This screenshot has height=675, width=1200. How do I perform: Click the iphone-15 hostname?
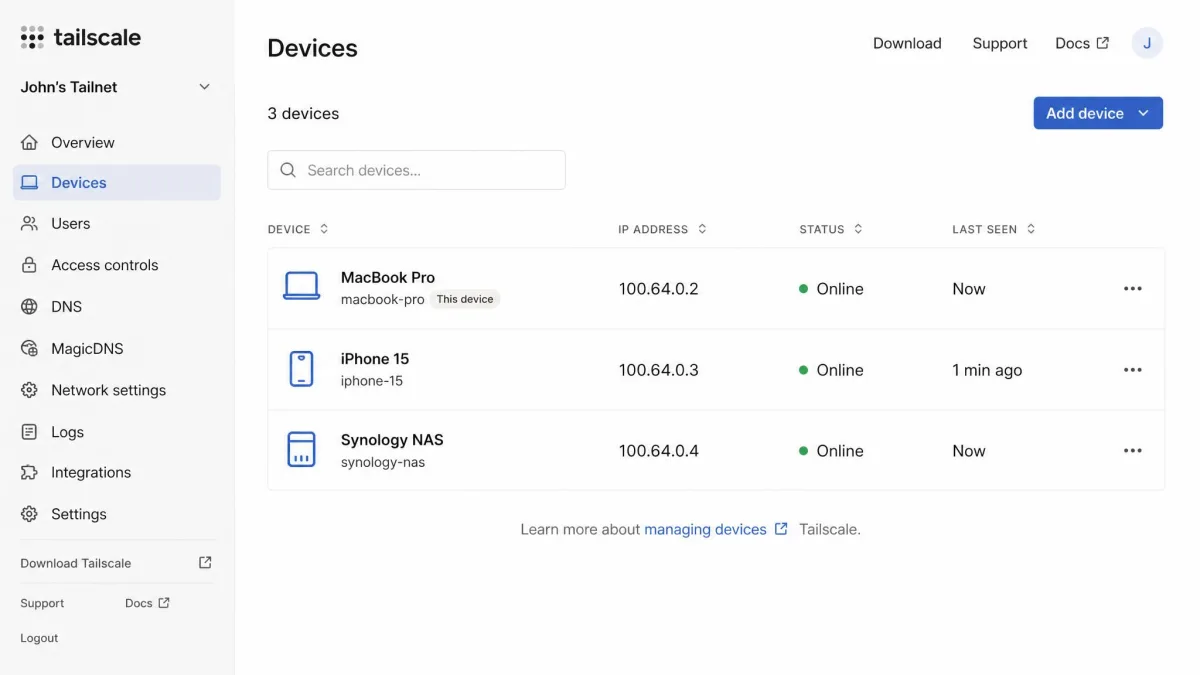click(372, 381)
